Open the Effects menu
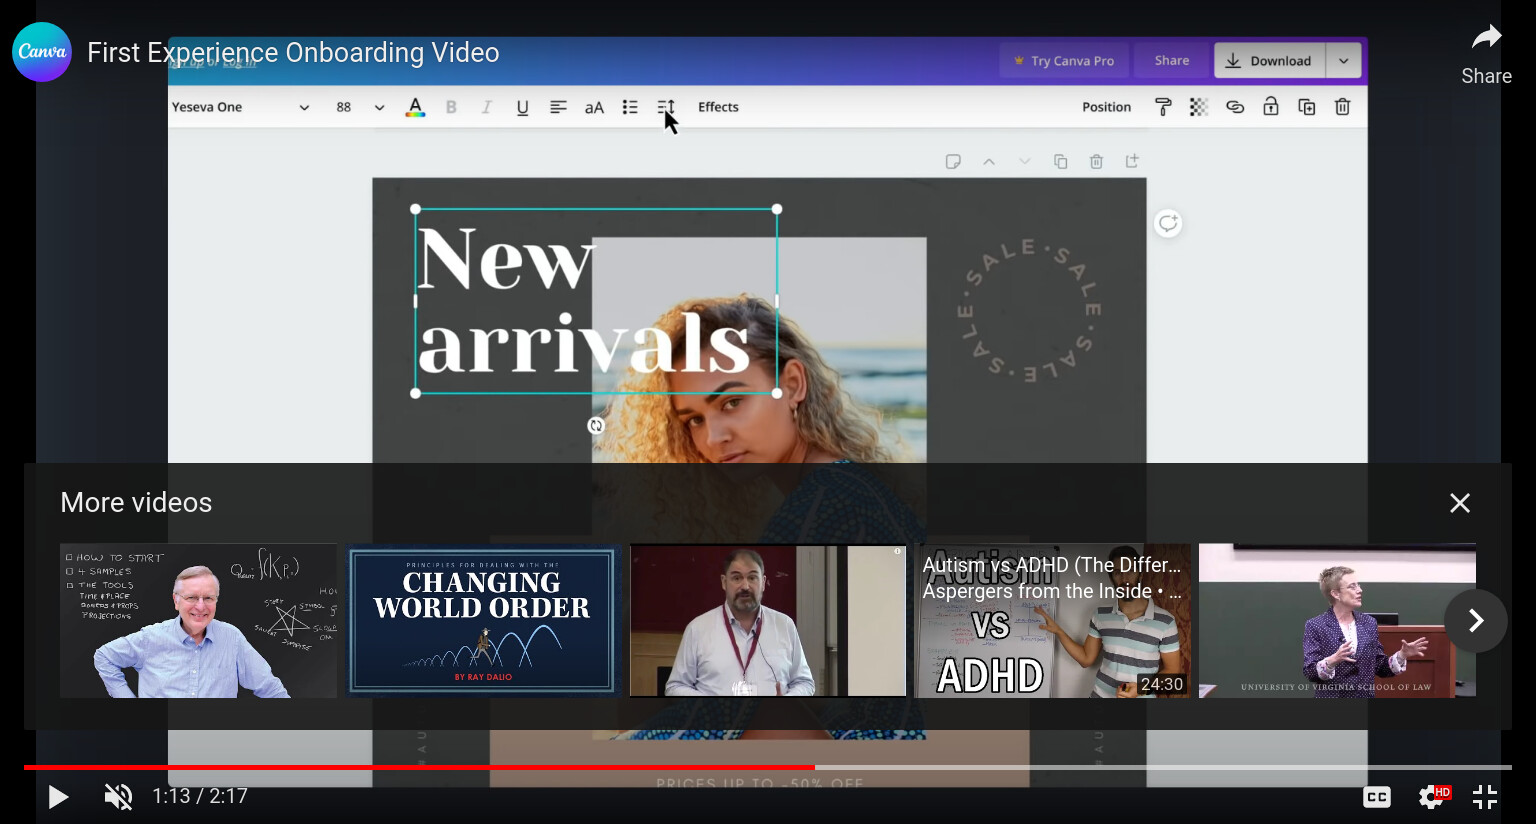Screen dimensions: 1536x824 pyautogui.click(x=718, y=107)
